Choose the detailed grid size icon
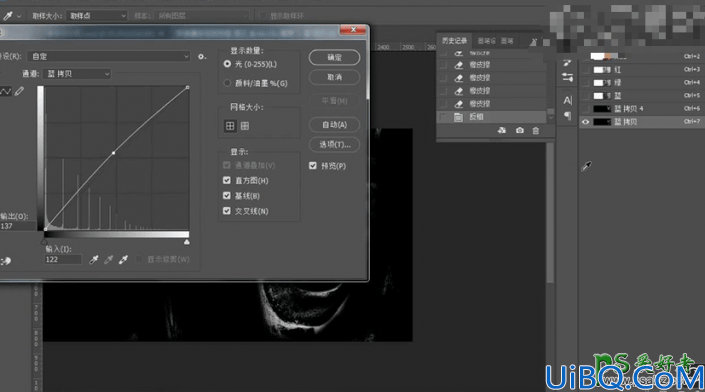Viewport: 705px width, 392px height. [x=245, y=126]
